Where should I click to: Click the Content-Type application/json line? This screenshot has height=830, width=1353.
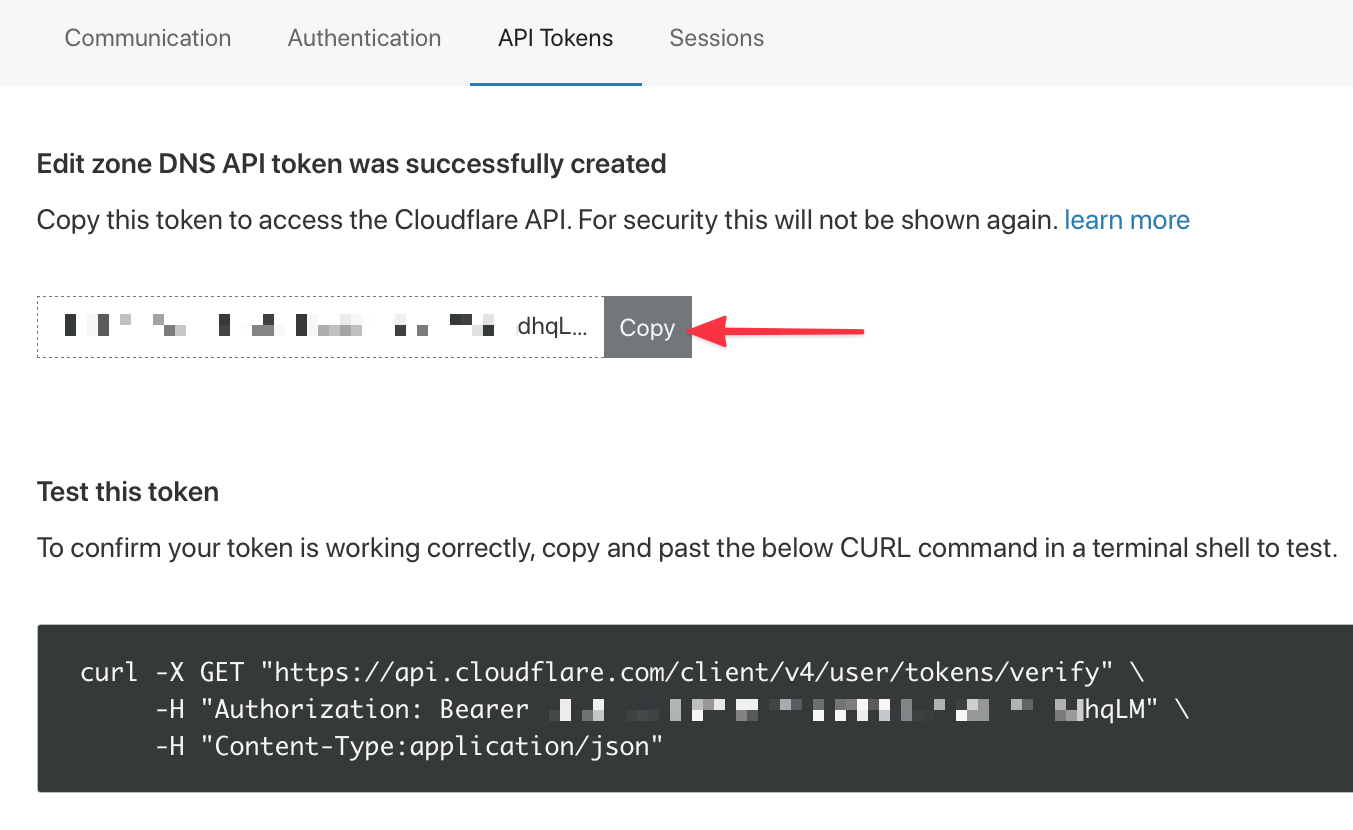[x=409, y=746]
